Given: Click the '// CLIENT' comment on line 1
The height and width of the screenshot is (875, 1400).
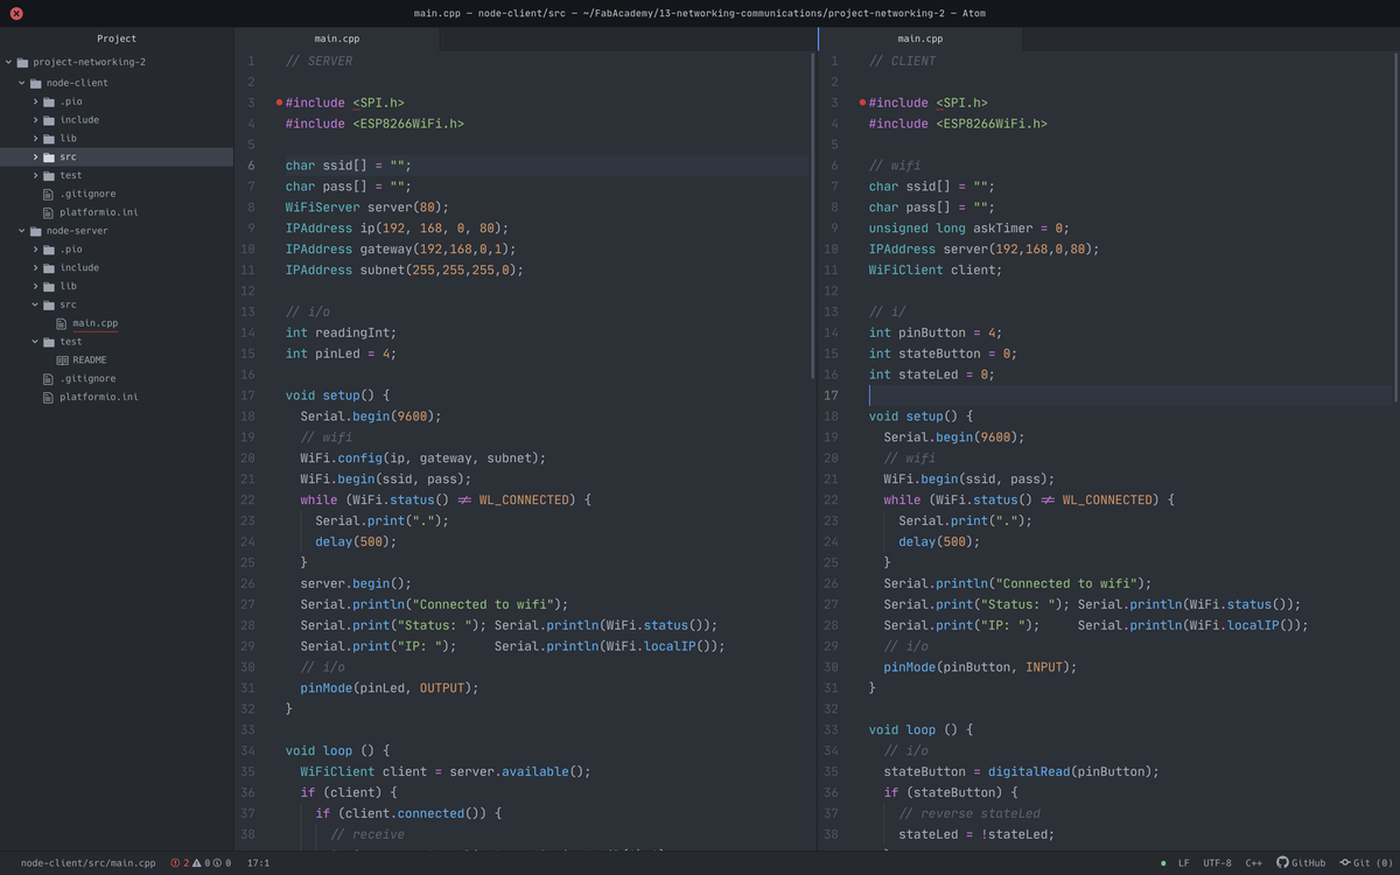Looking at the screenshot, I should 902,61.
